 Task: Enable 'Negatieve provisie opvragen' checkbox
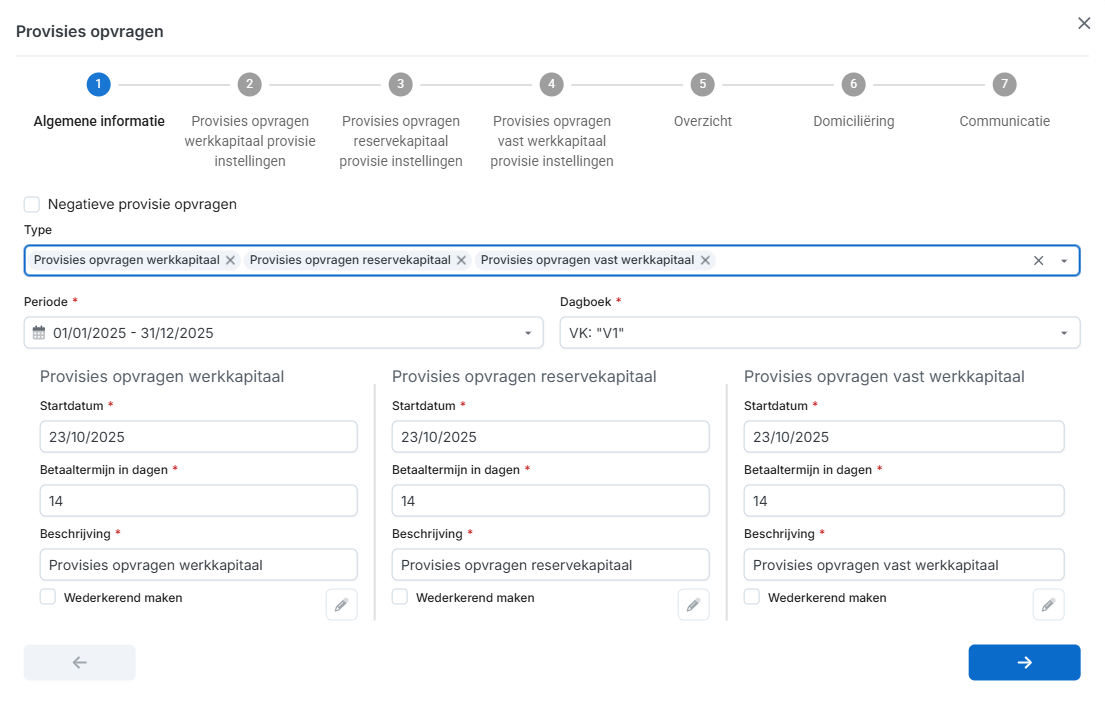(x=32, y=204)
